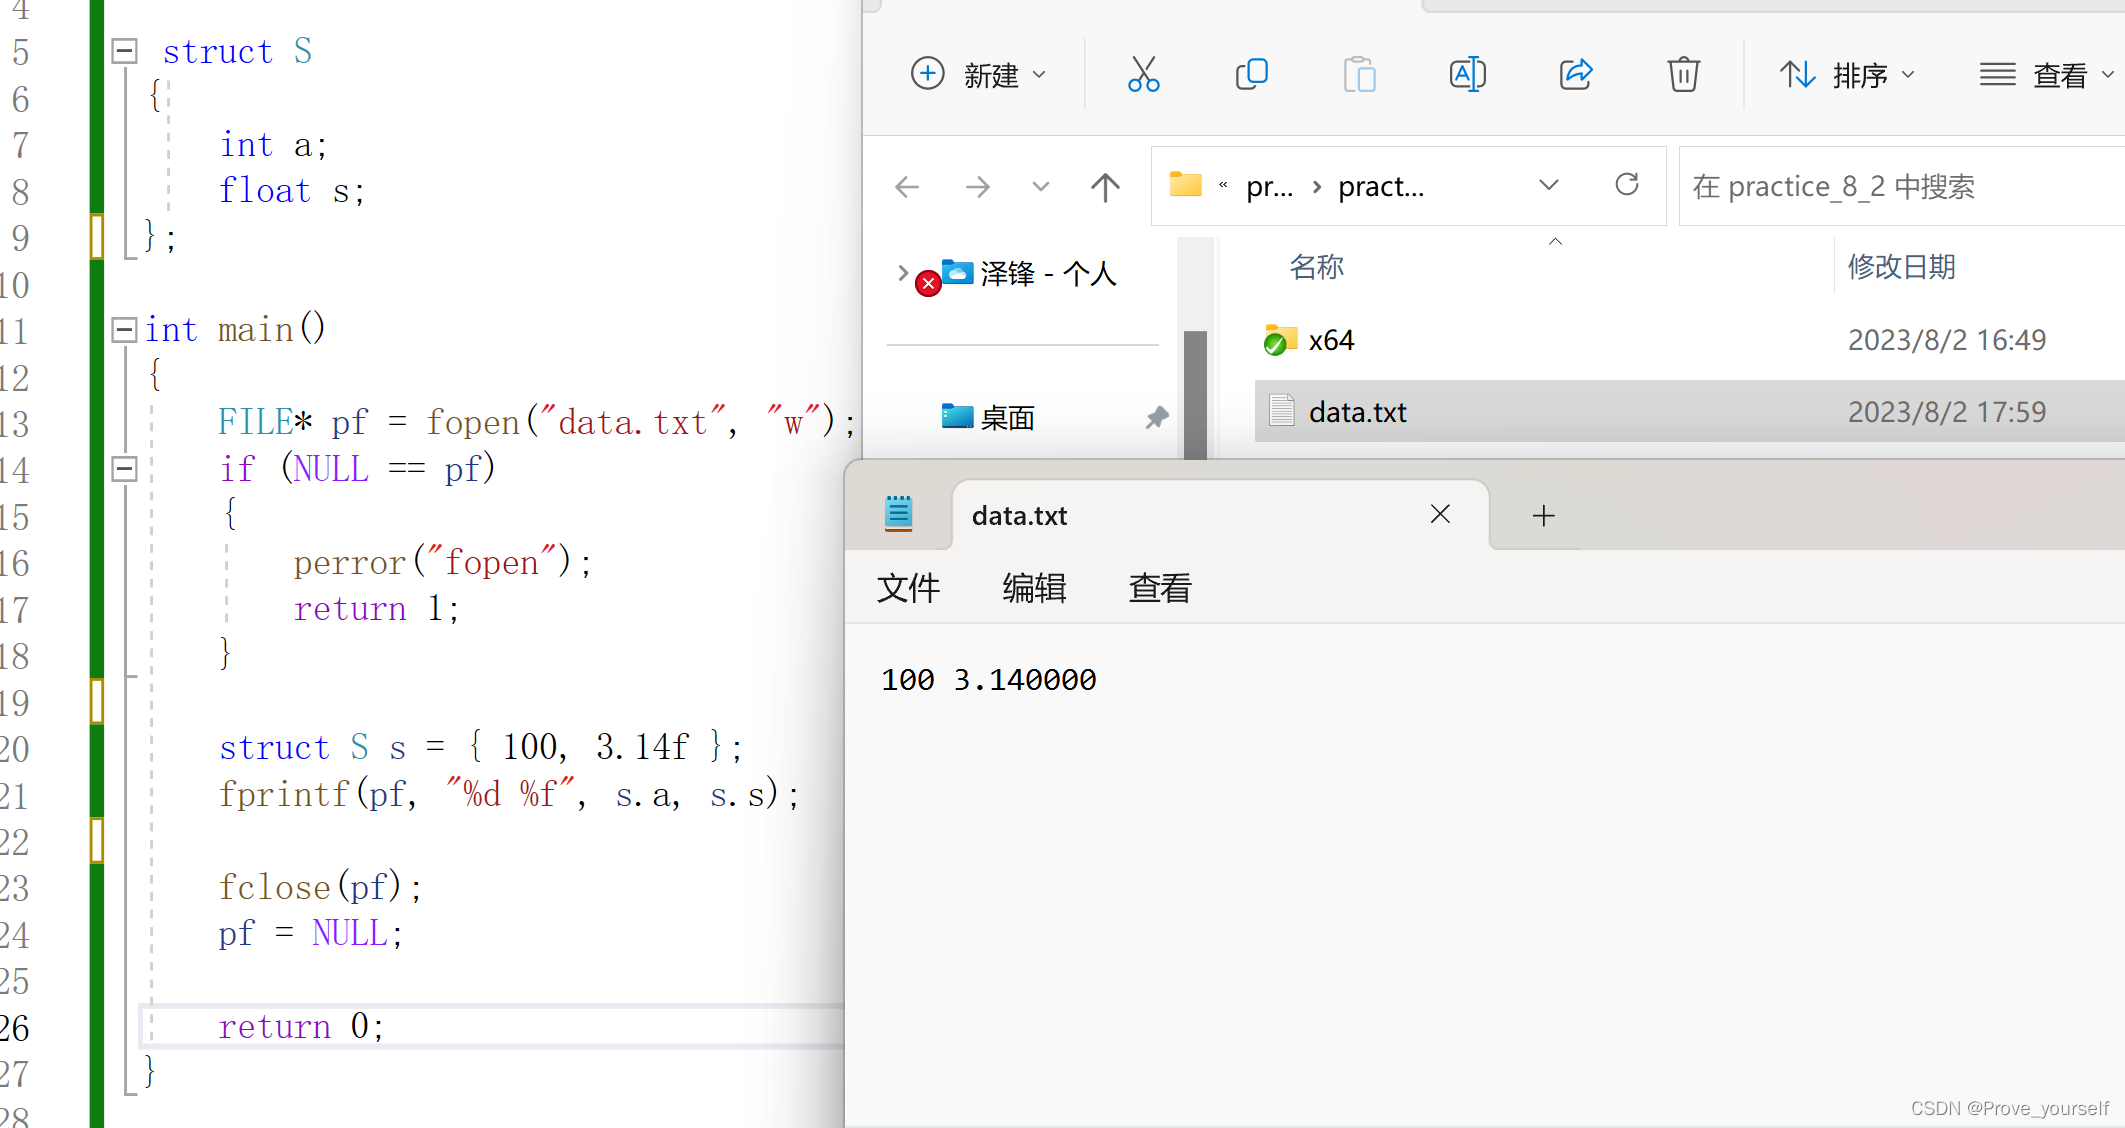The height and width of the screenshot is (1128, 2125).
Task: Collapse the if (NULL == pf) block
Action: coord(124,469)
